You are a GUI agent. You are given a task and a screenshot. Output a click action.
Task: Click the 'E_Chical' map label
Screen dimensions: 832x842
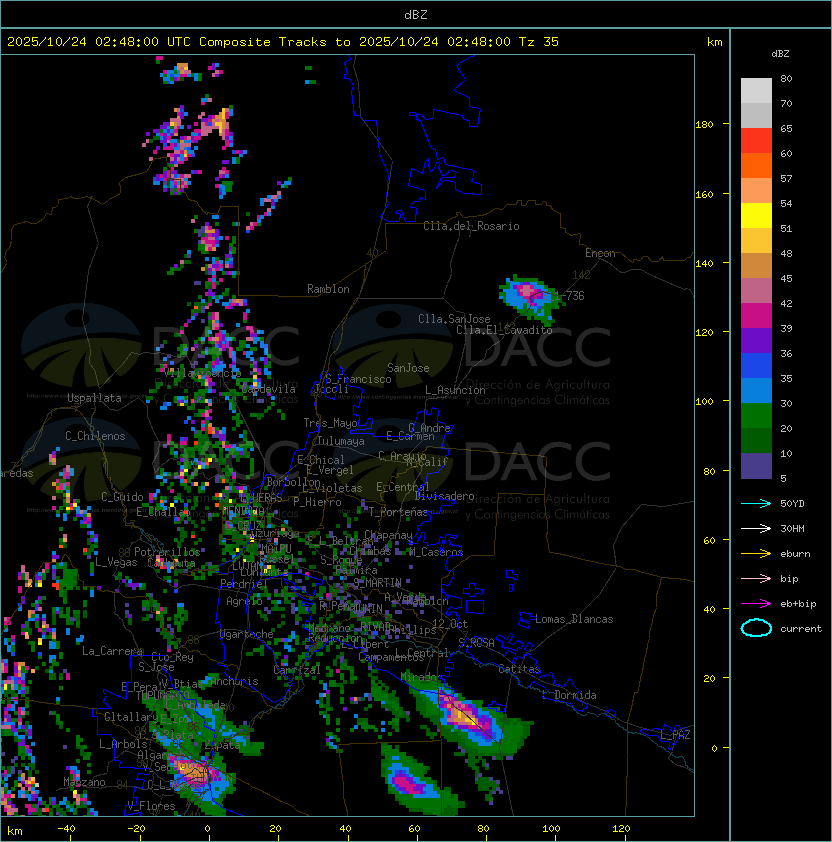(321, 460)
